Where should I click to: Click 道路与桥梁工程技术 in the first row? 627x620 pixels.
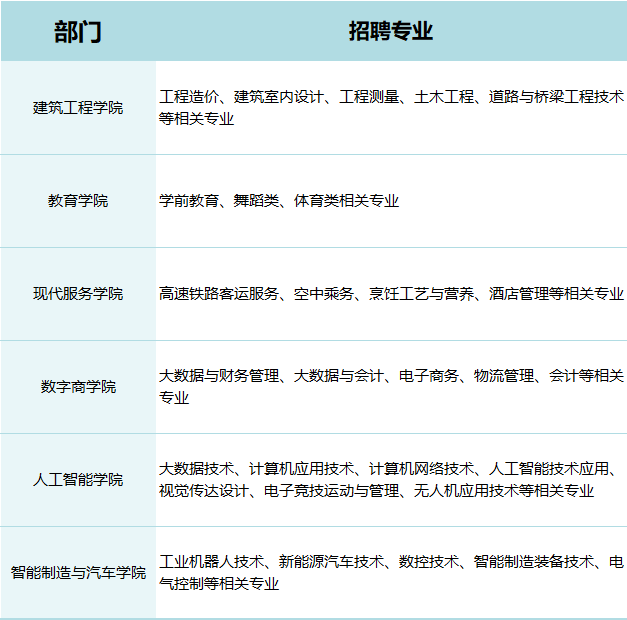(556, 98)
